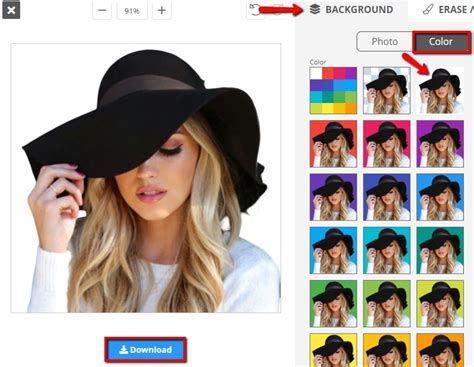Apply the light green background swatch
The width and height of the screenshot is (474, 367).
tap(387, 304)
